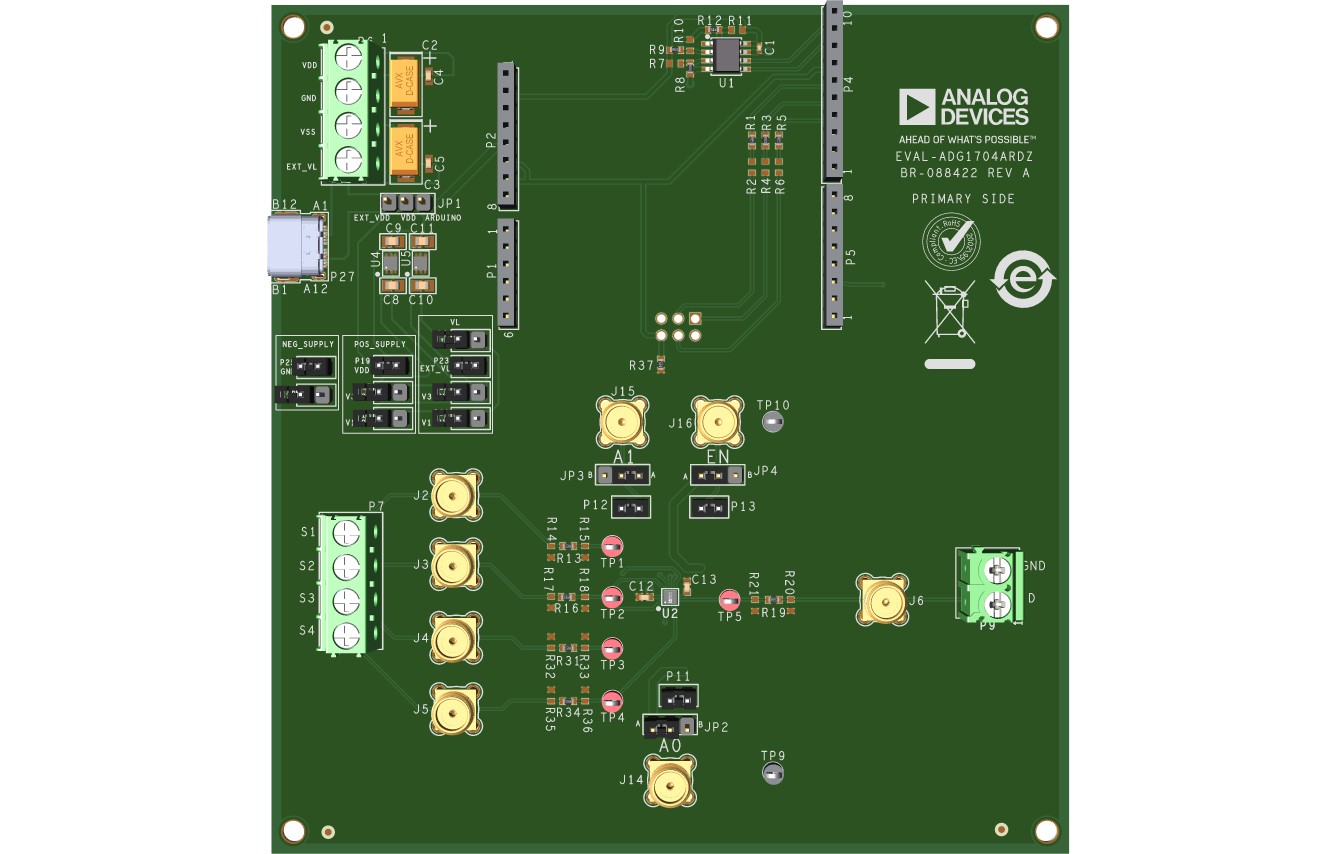Click the GND screw on terminal P9
The width and height of the screenshot is (1336, 854).
pos(996,570)
